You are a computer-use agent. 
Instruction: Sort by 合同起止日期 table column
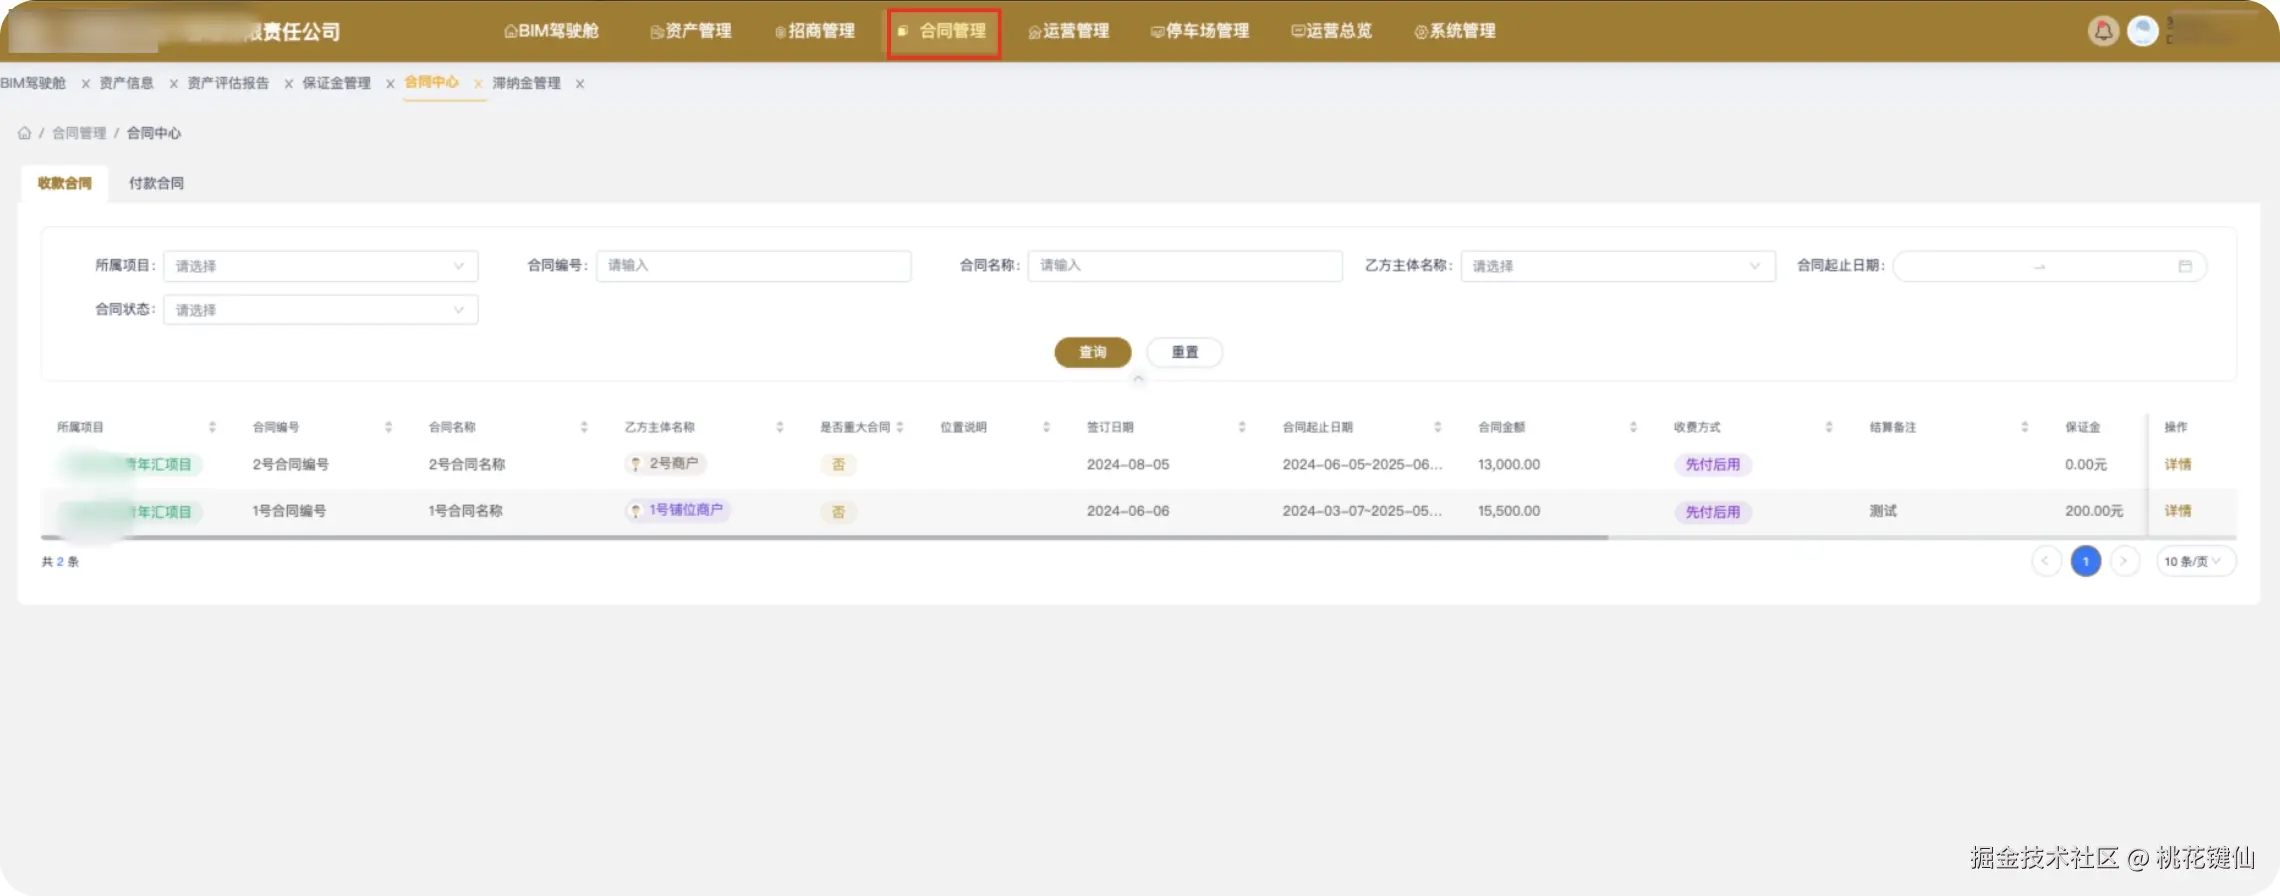(x=1438, y=427)
